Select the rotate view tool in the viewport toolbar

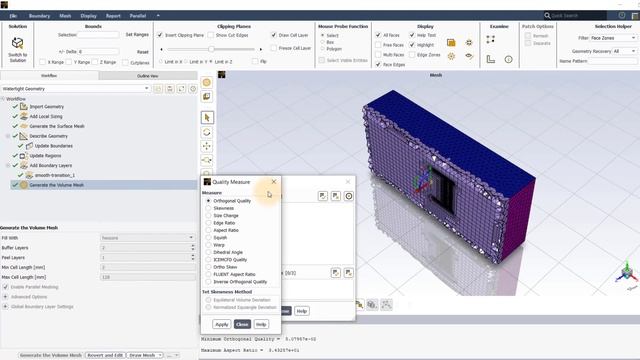point(207,132)
